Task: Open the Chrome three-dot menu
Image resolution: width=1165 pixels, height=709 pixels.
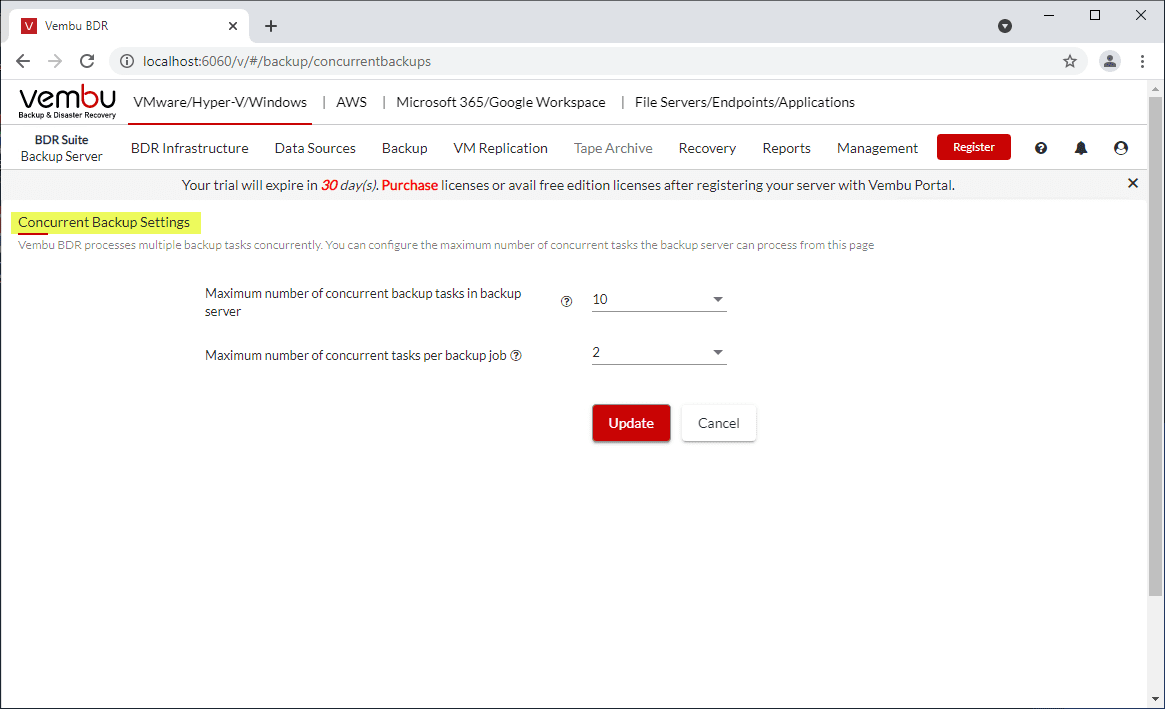Action: (1143, 61)
